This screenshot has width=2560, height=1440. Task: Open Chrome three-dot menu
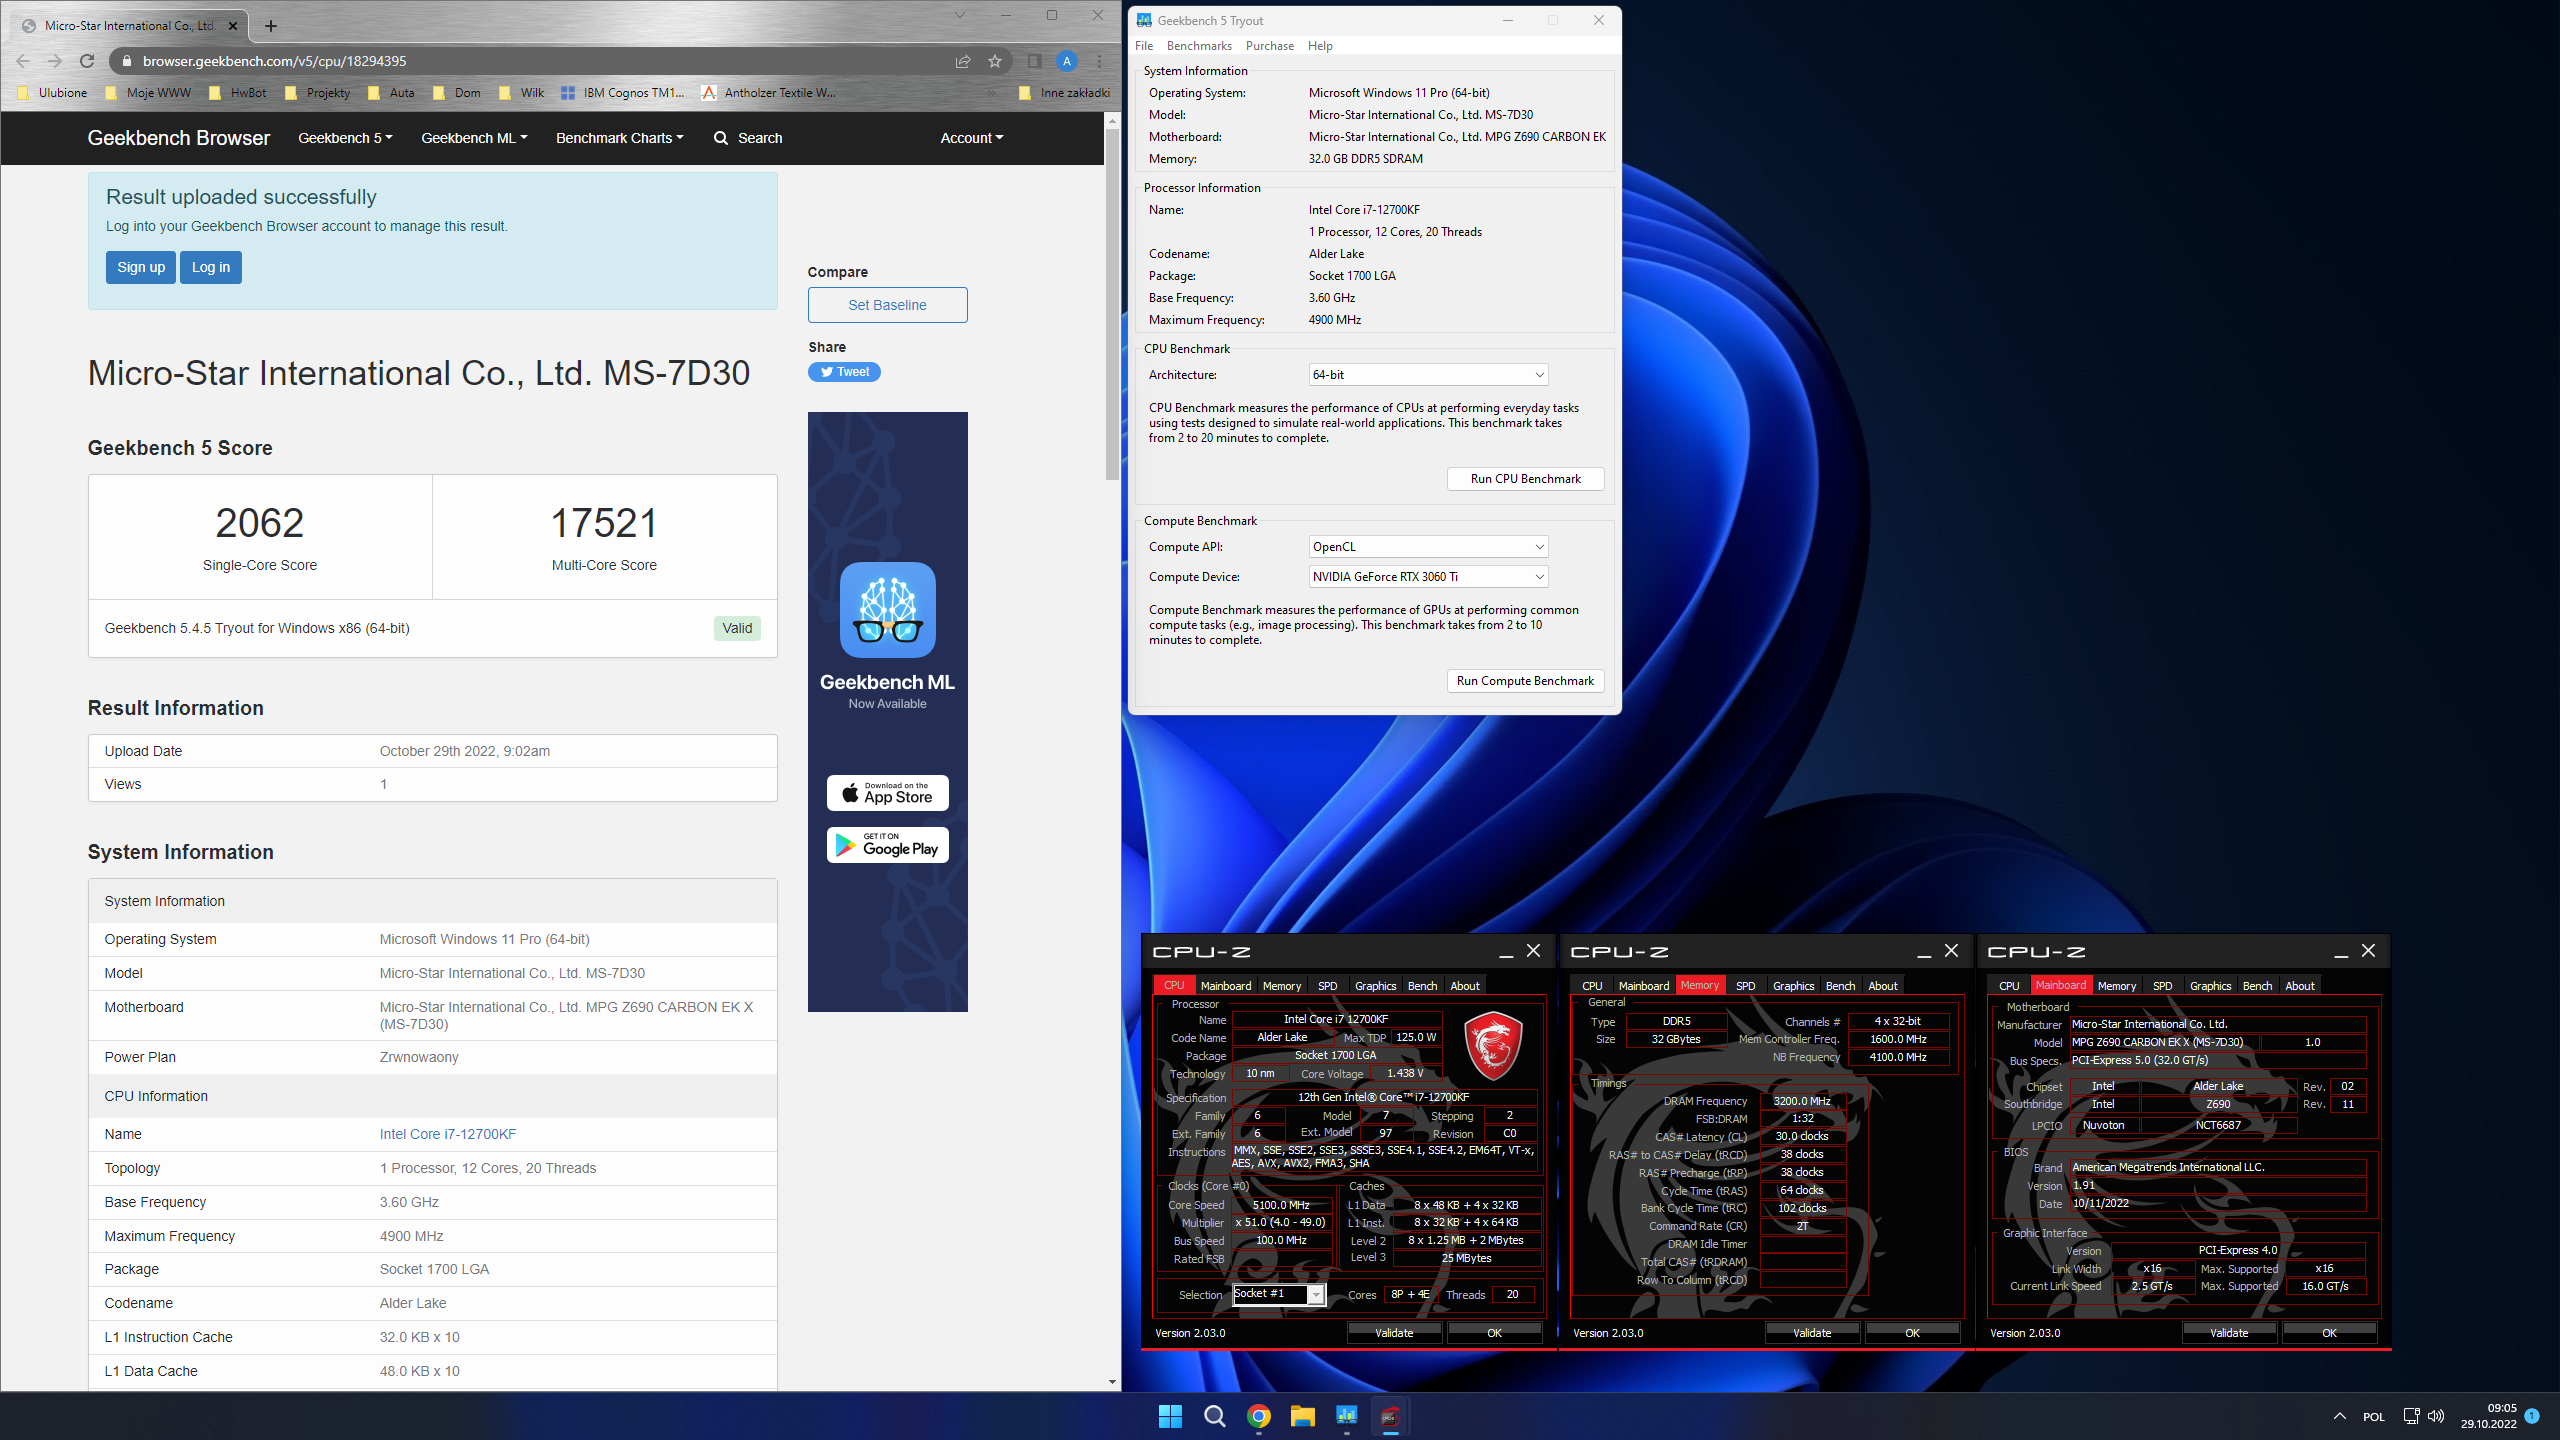[x=1099, y=61]
